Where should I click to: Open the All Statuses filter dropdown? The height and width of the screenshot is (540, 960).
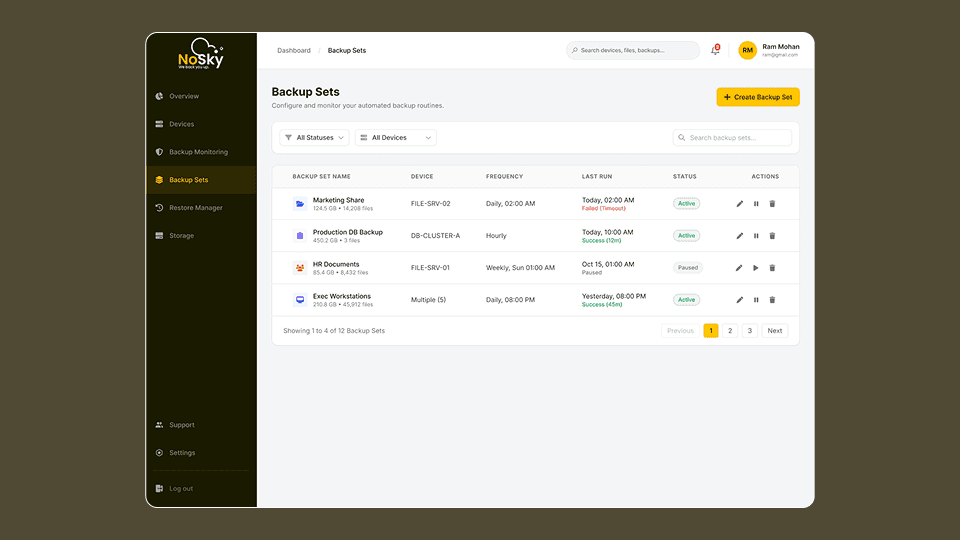pos(314,138)
